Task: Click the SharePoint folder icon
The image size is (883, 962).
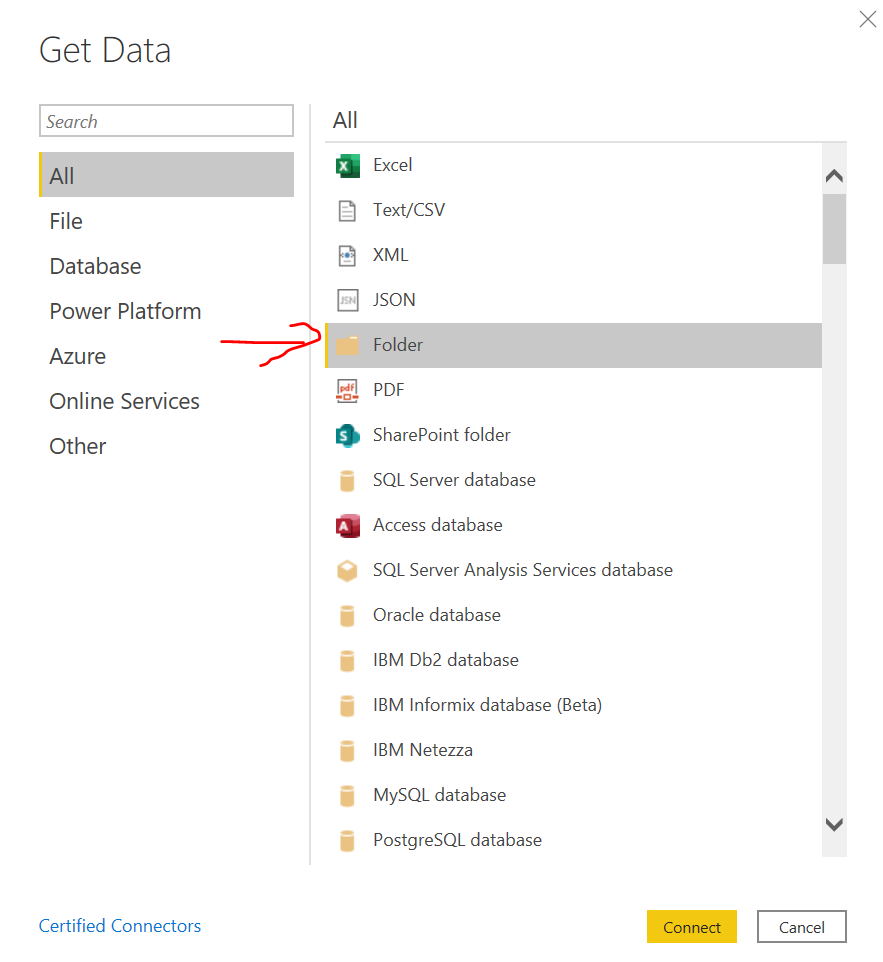Action: click(347, 436)
